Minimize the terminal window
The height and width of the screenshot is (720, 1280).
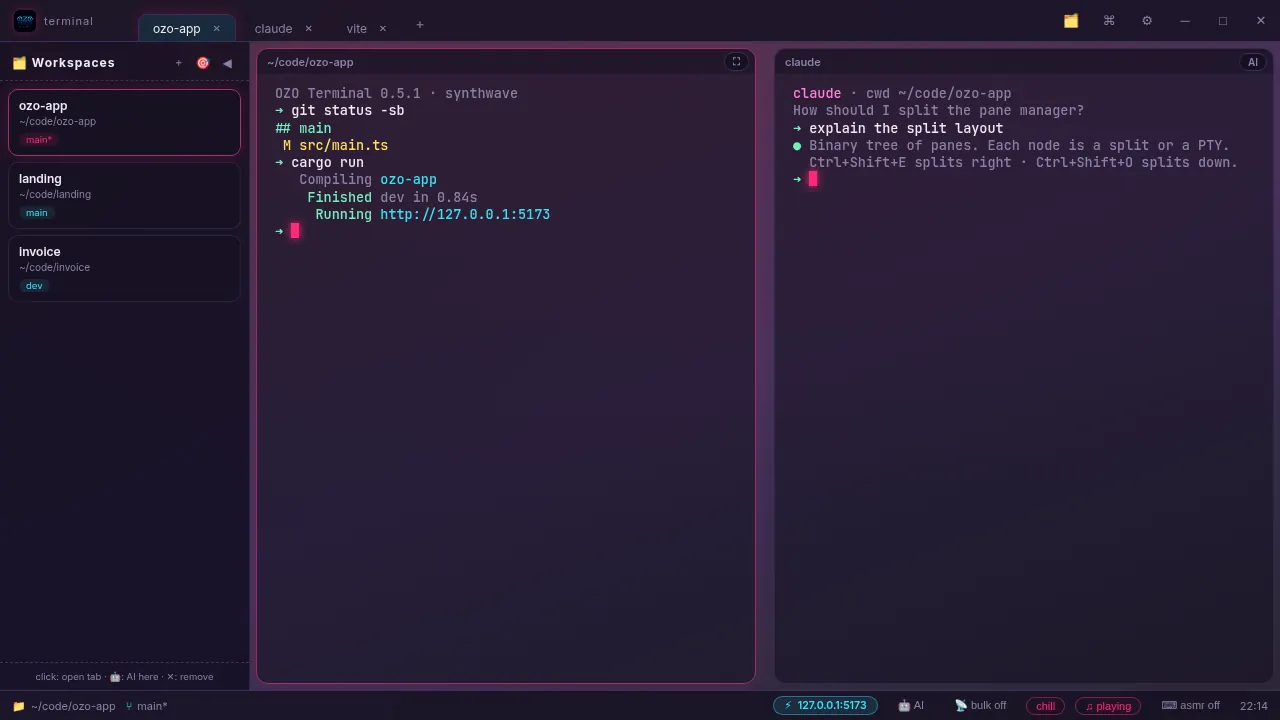(1185, 21)
